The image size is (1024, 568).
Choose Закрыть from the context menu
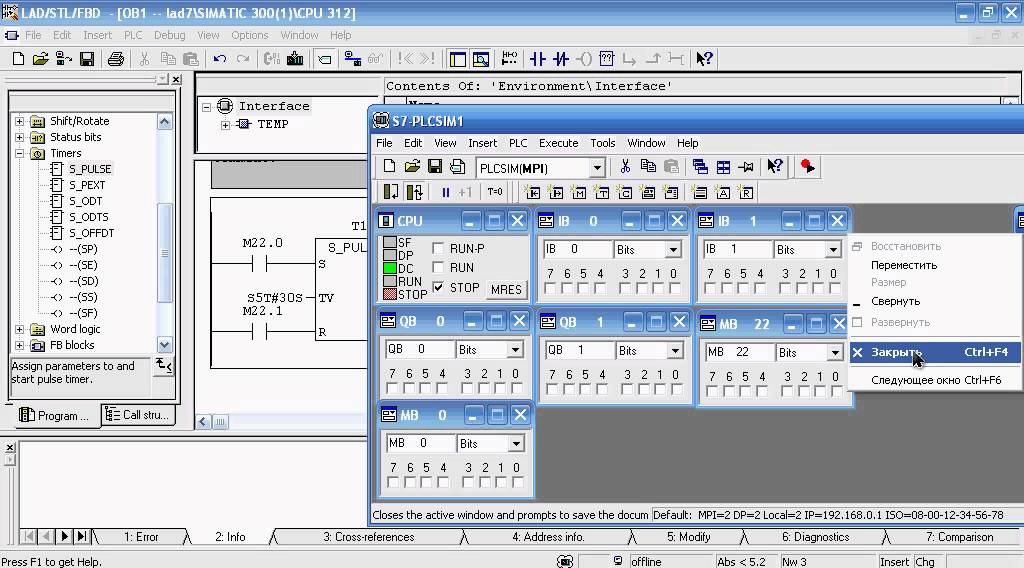(x=935, y=352)
